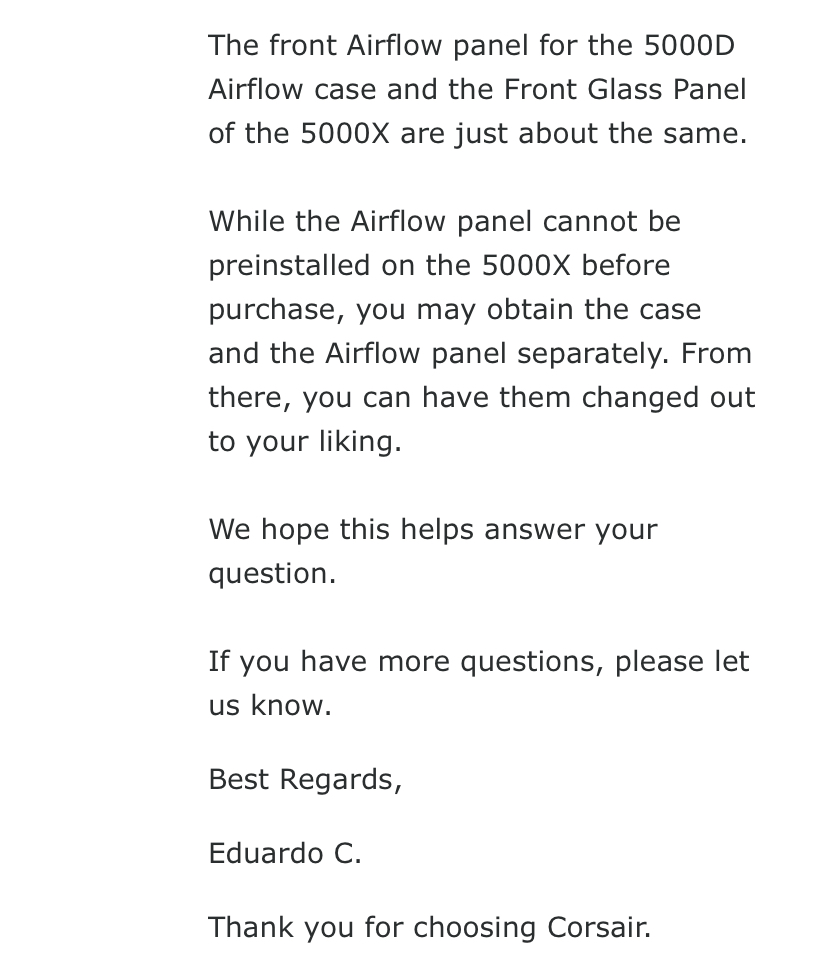Image resolution: width=828 pixels, height=979 pixels.
Task: Click the text "us know."
Action: (x=270, y=706)
